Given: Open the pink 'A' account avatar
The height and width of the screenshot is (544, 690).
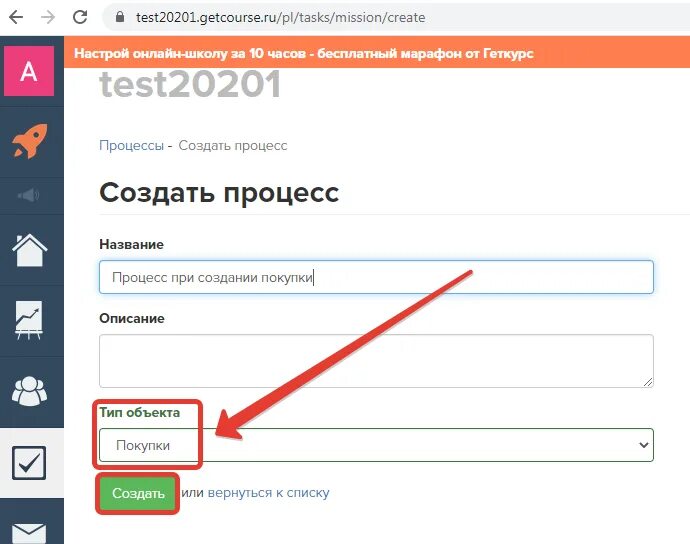Looking at the screenshot, I should click(29, 71).
